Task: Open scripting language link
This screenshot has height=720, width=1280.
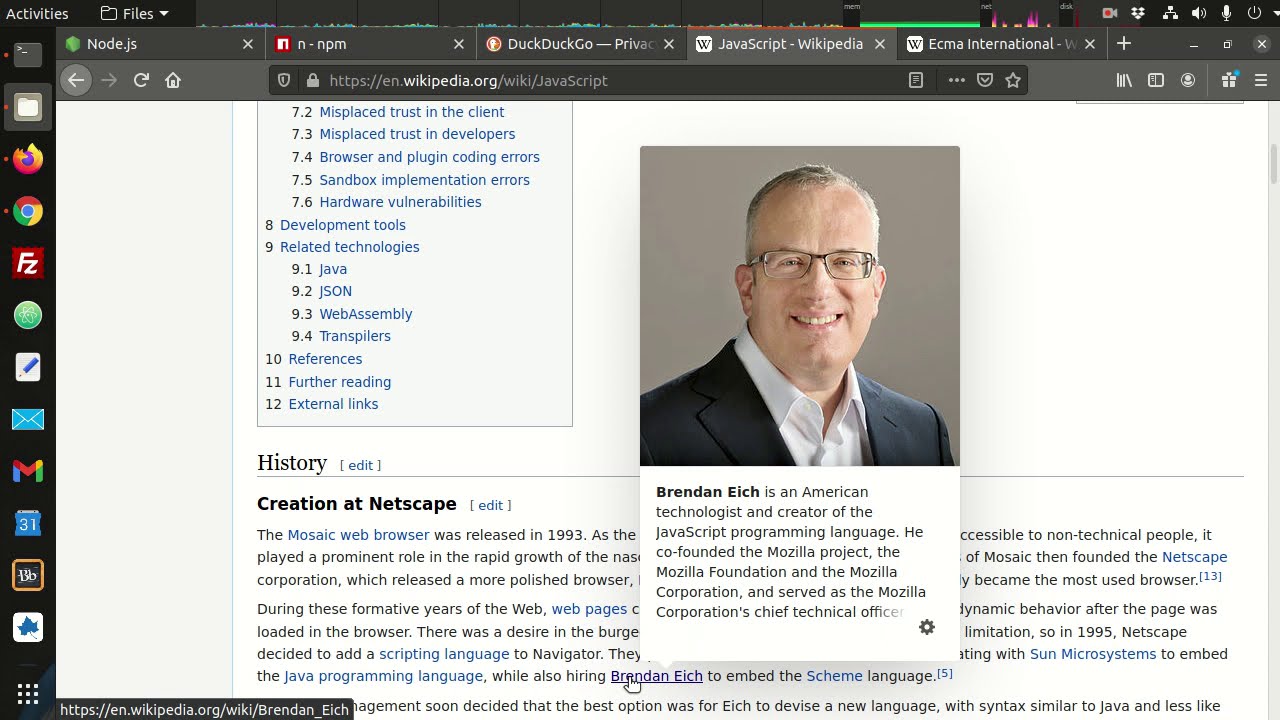Action: click(444, 654)
